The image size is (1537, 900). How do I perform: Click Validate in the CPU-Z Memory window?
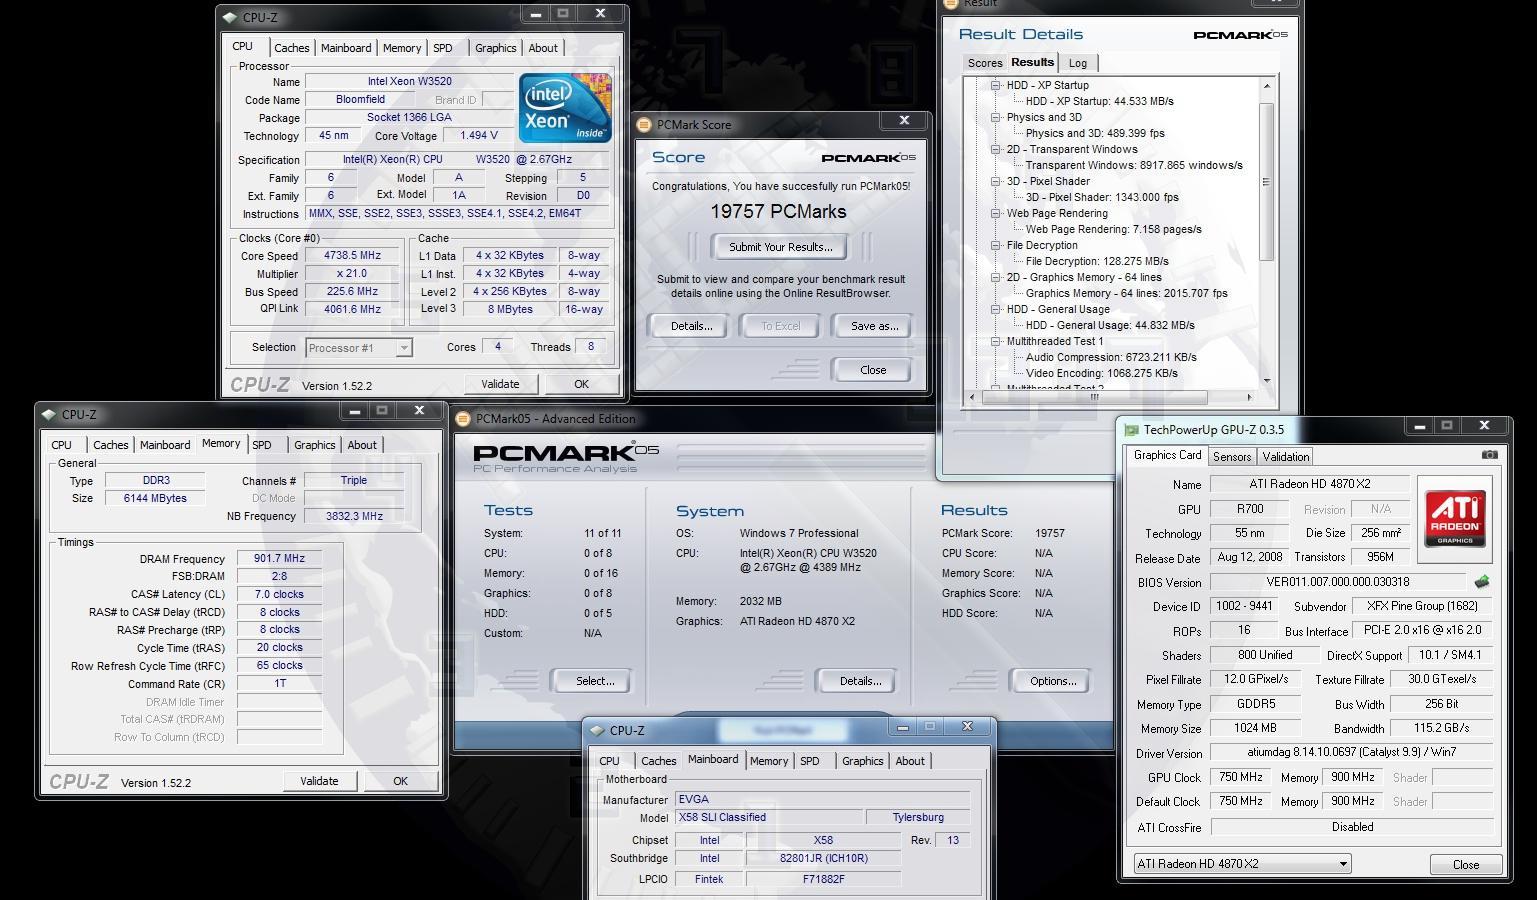[x=319, y=781]
